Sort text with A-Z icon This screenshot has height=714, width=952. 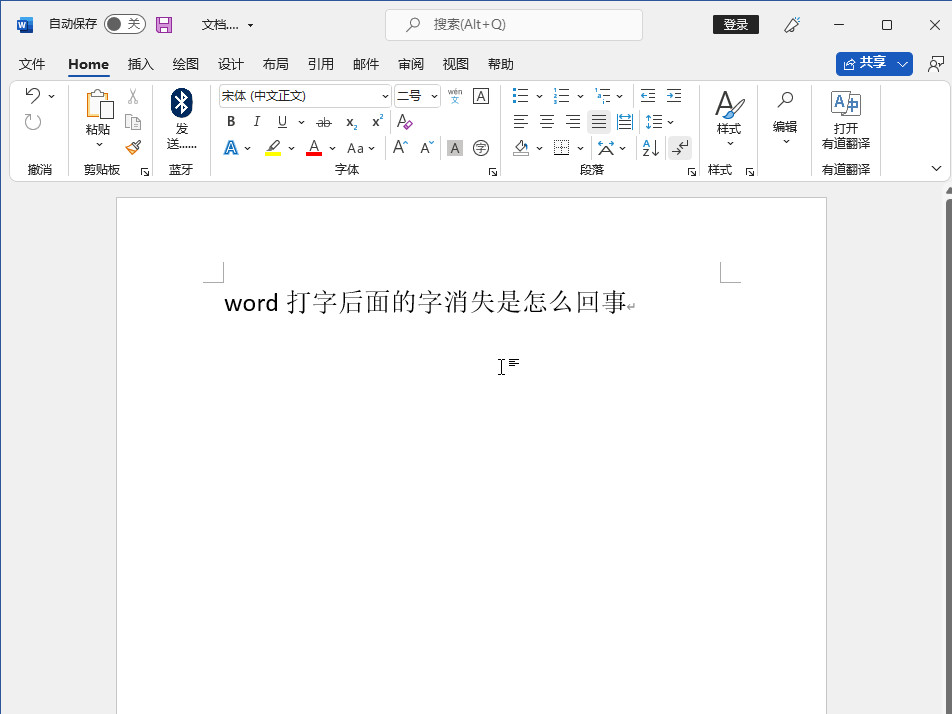pyautogui.click(x=651, y=148)
